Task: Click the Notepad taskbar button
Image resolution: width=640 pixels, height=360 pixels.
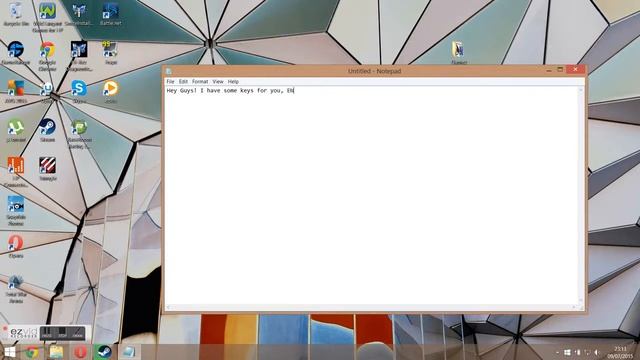Action: pos(128,352)
